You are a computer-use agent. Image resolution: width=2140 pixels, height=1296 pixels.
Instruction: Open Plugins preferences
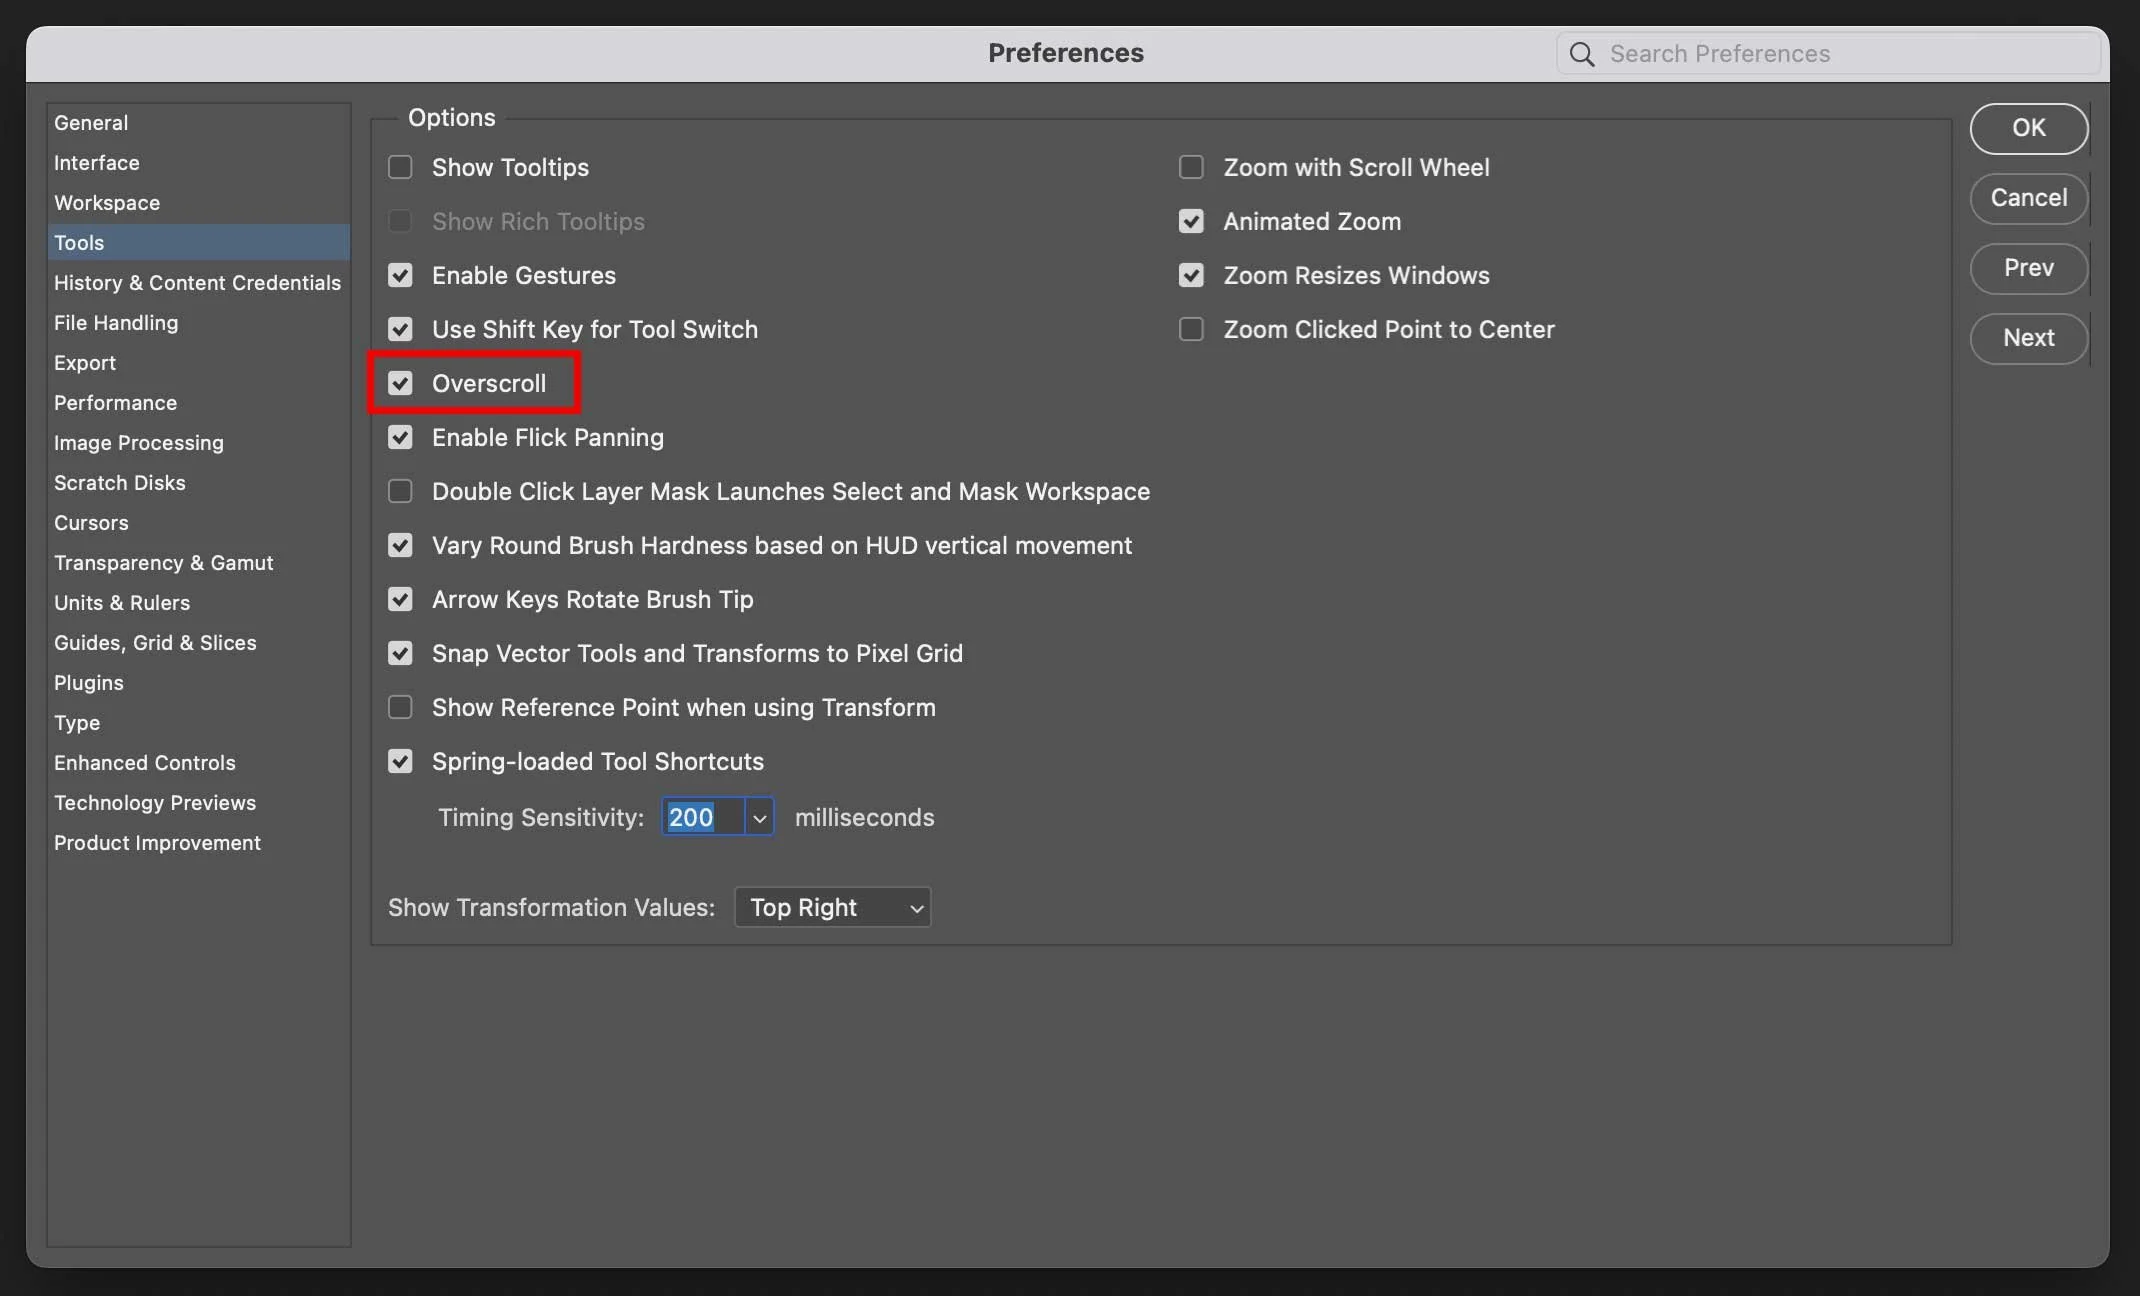[x=198, y=683]
